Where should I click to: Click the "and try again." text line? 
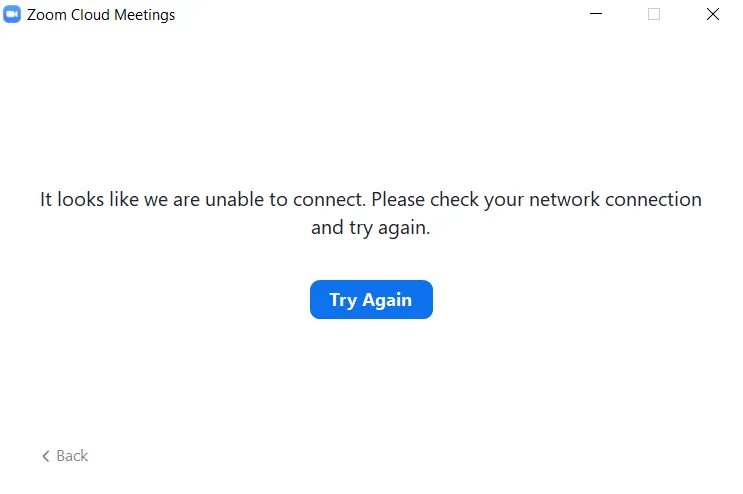pos(371,228)
